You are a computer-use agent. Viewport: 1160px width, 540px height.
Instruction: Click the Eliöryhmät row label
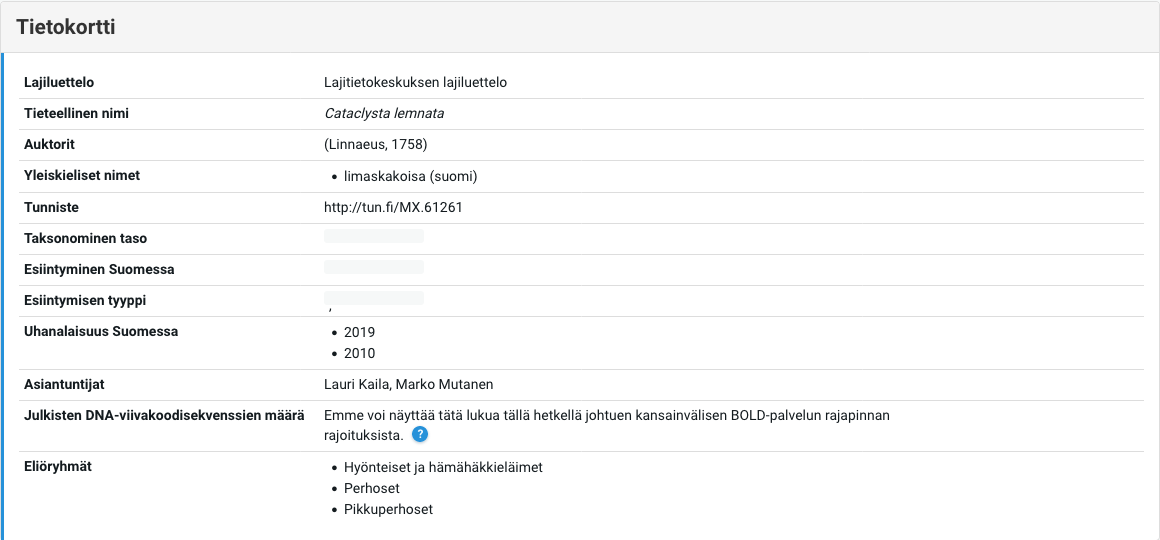58,467
